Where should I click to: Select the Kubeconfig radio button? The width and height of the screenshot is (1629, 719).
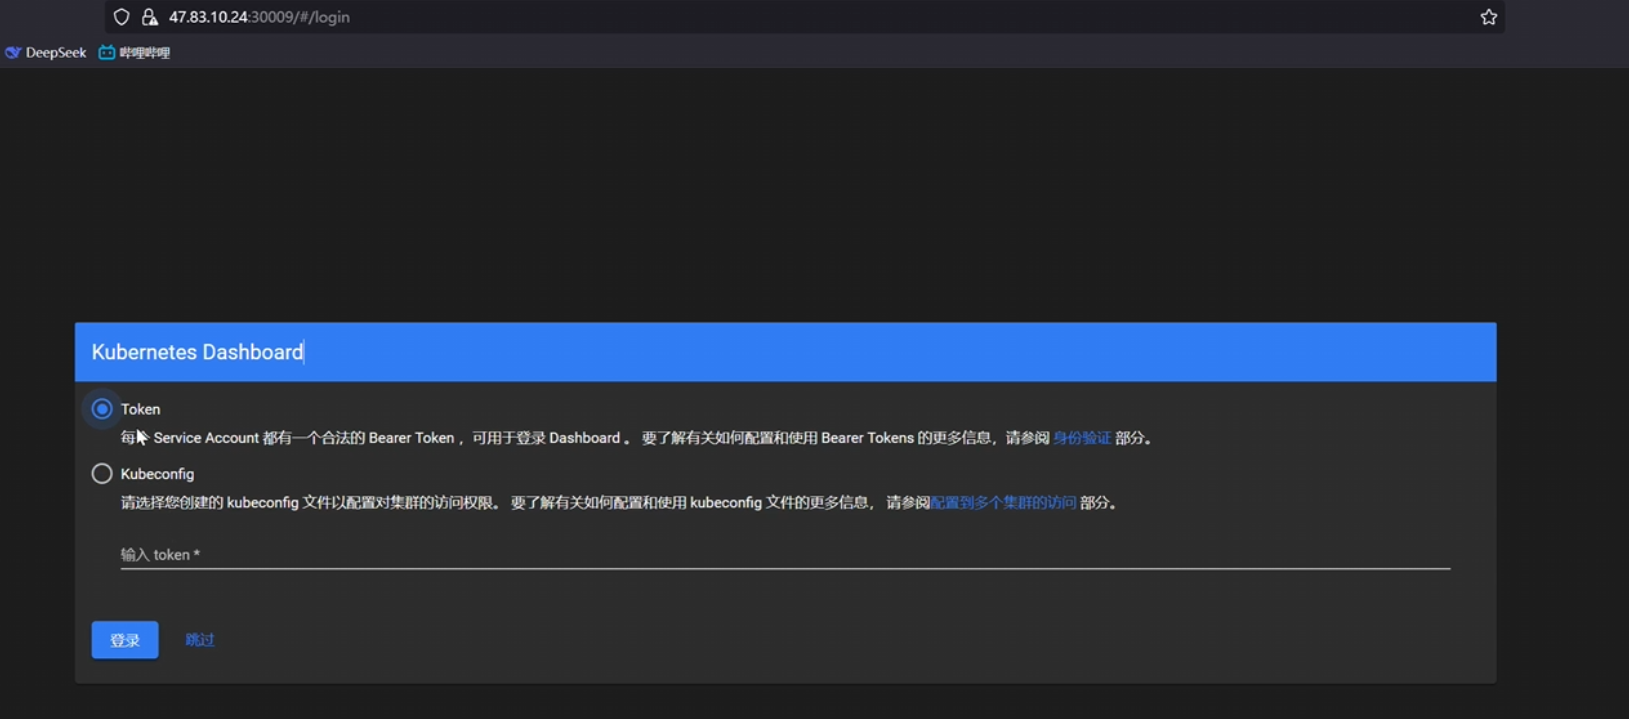click(x=102, y=474)
